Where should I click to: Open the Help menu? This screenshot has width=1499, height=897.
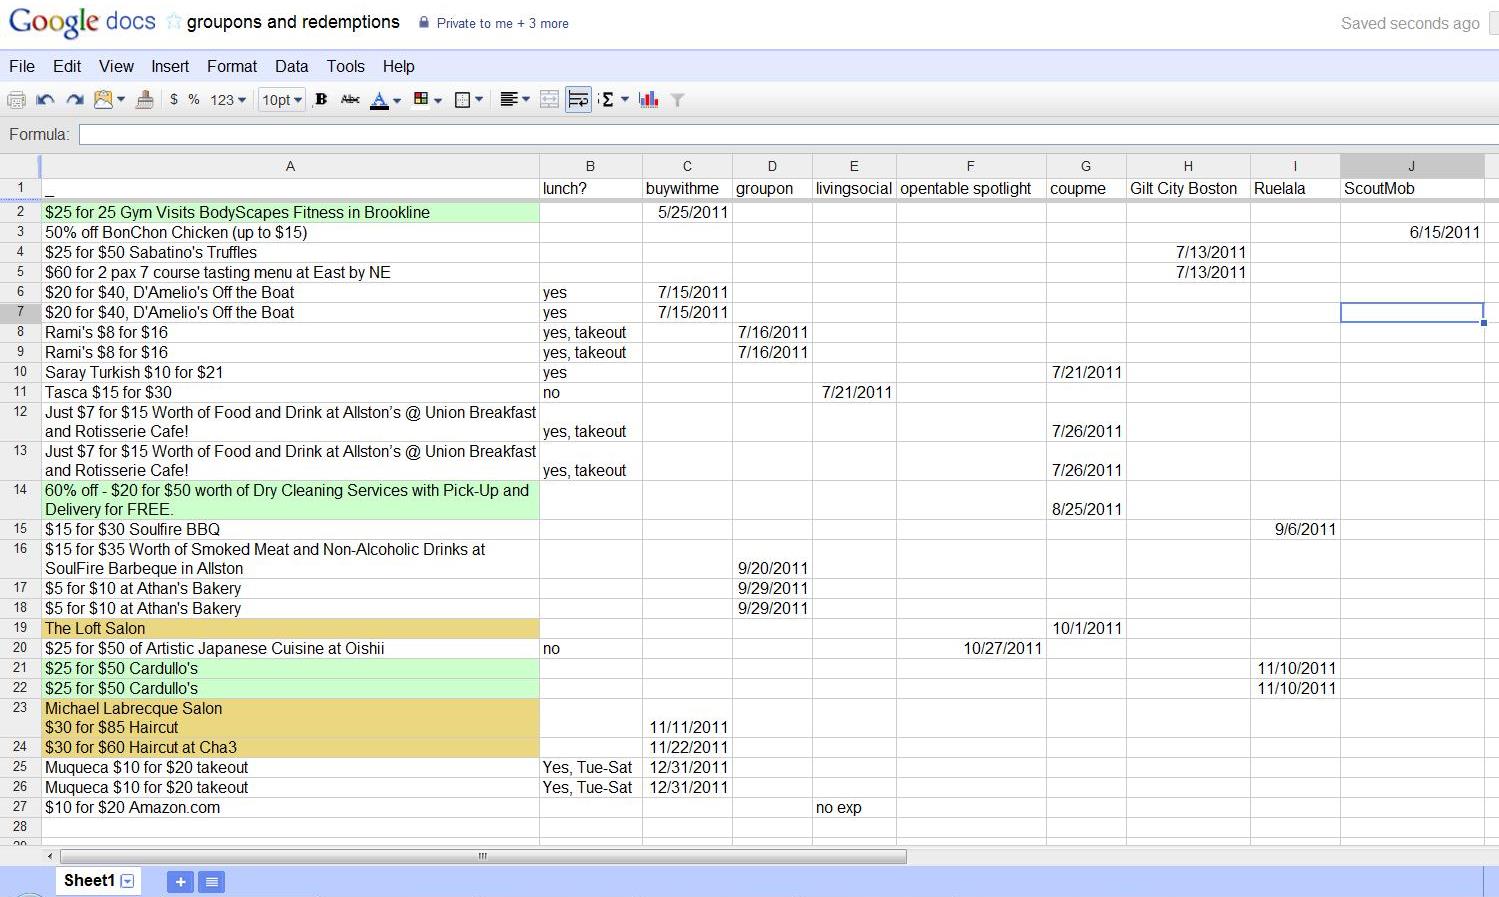(398, 66)
